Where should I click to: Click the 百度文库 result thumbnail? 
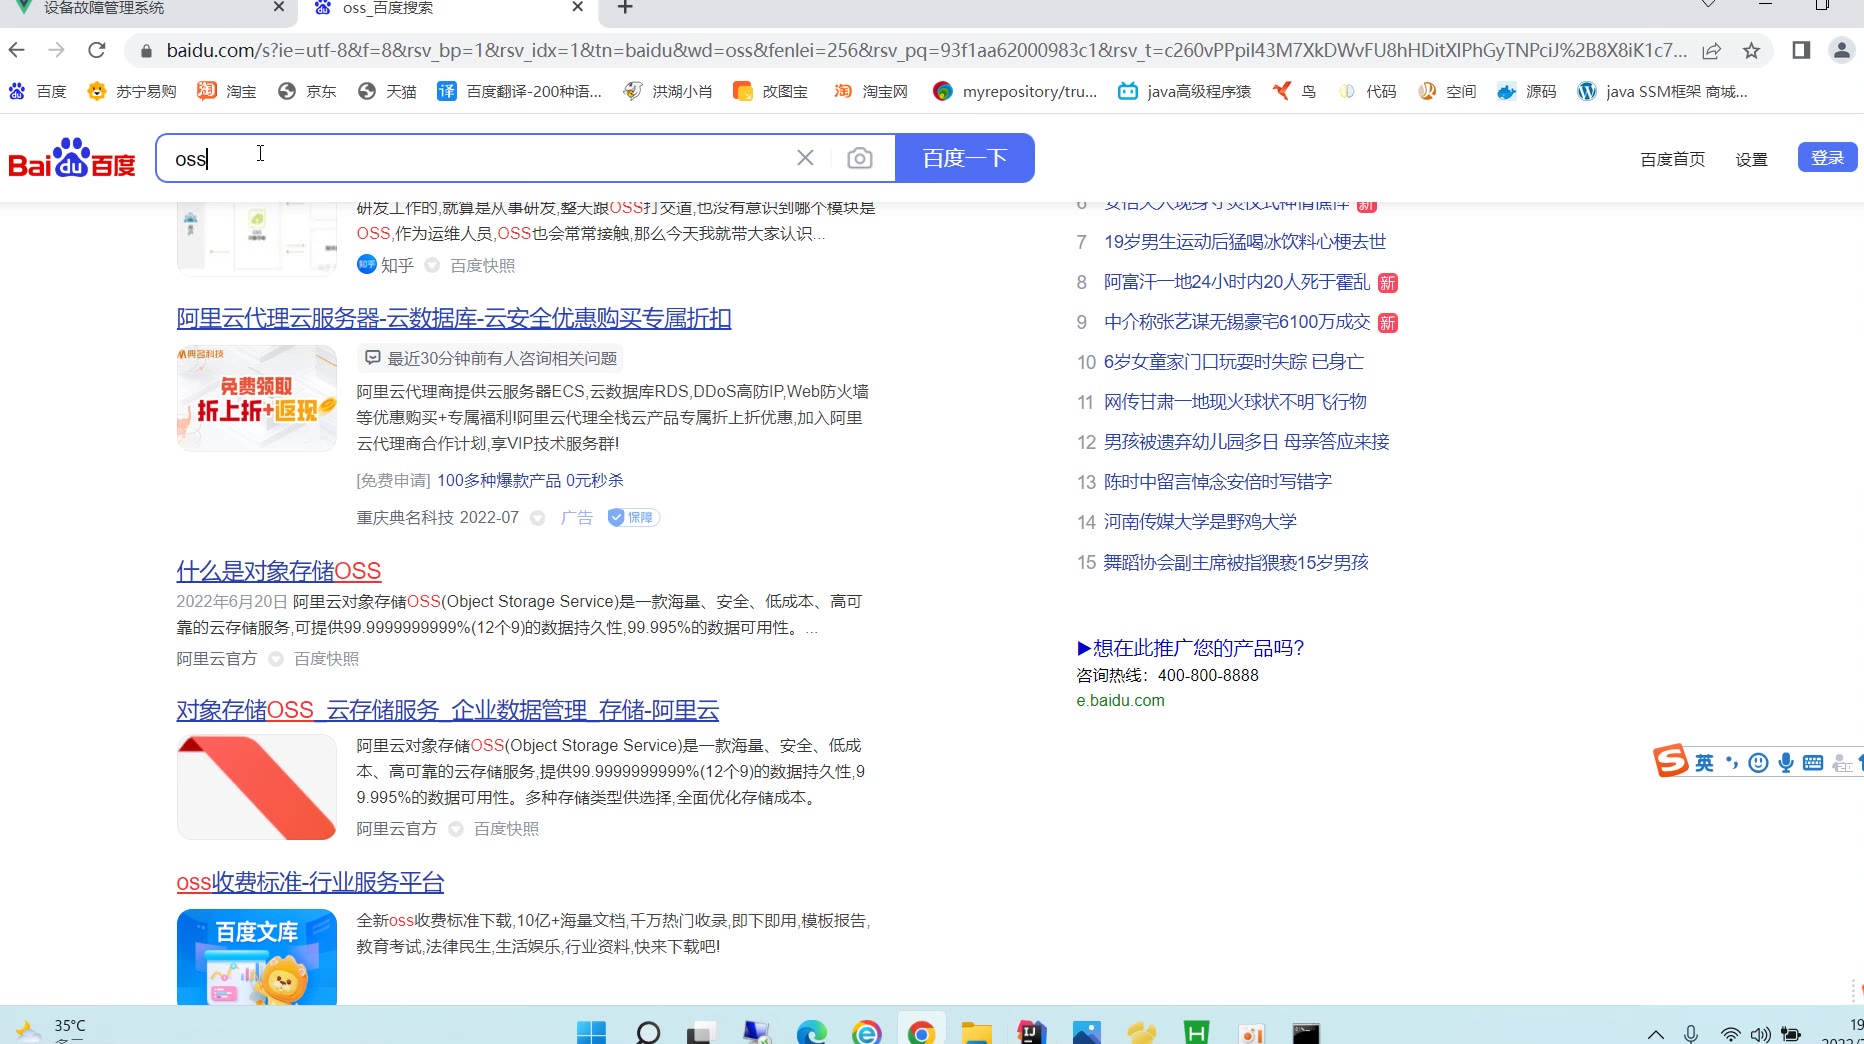point(257,957)
